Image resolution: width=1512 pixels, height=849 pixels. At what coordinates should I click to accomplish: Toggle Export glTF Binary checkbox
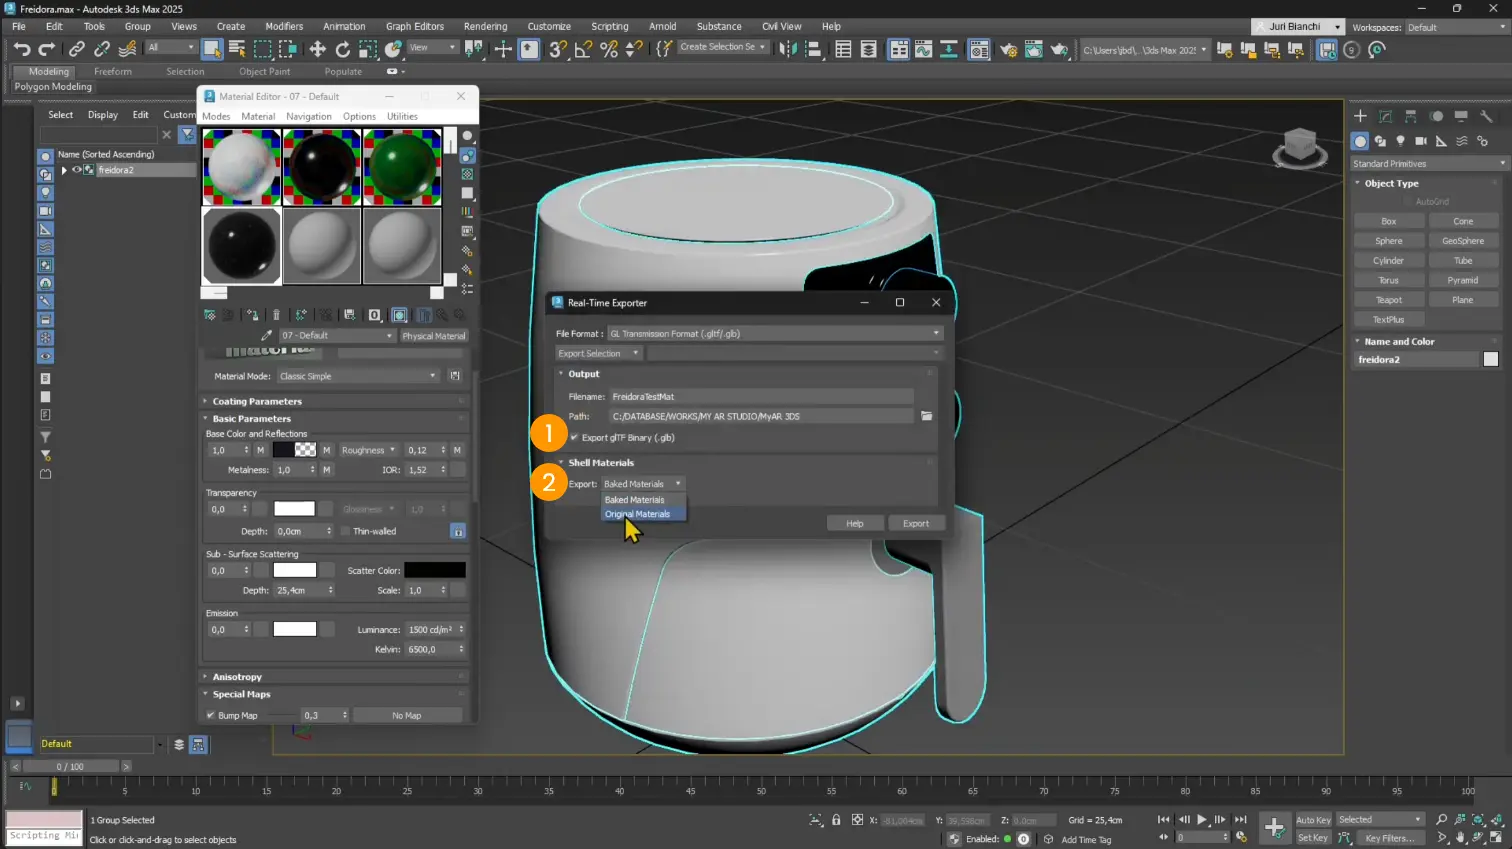[574, 438]
